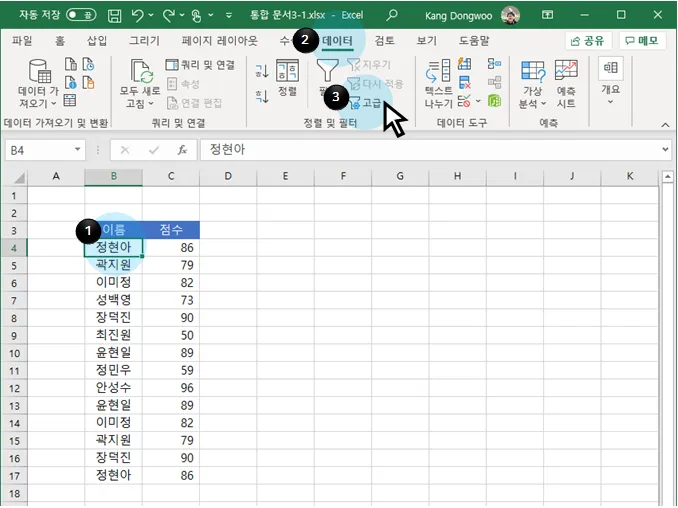678x508 pixels.
Task: Click the sort descending icon
Action: point(262,96)
